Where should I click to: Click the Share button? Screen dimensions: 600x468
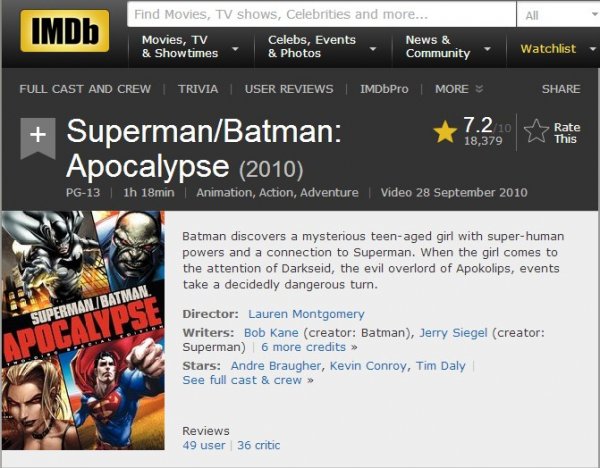click(560, 89)
